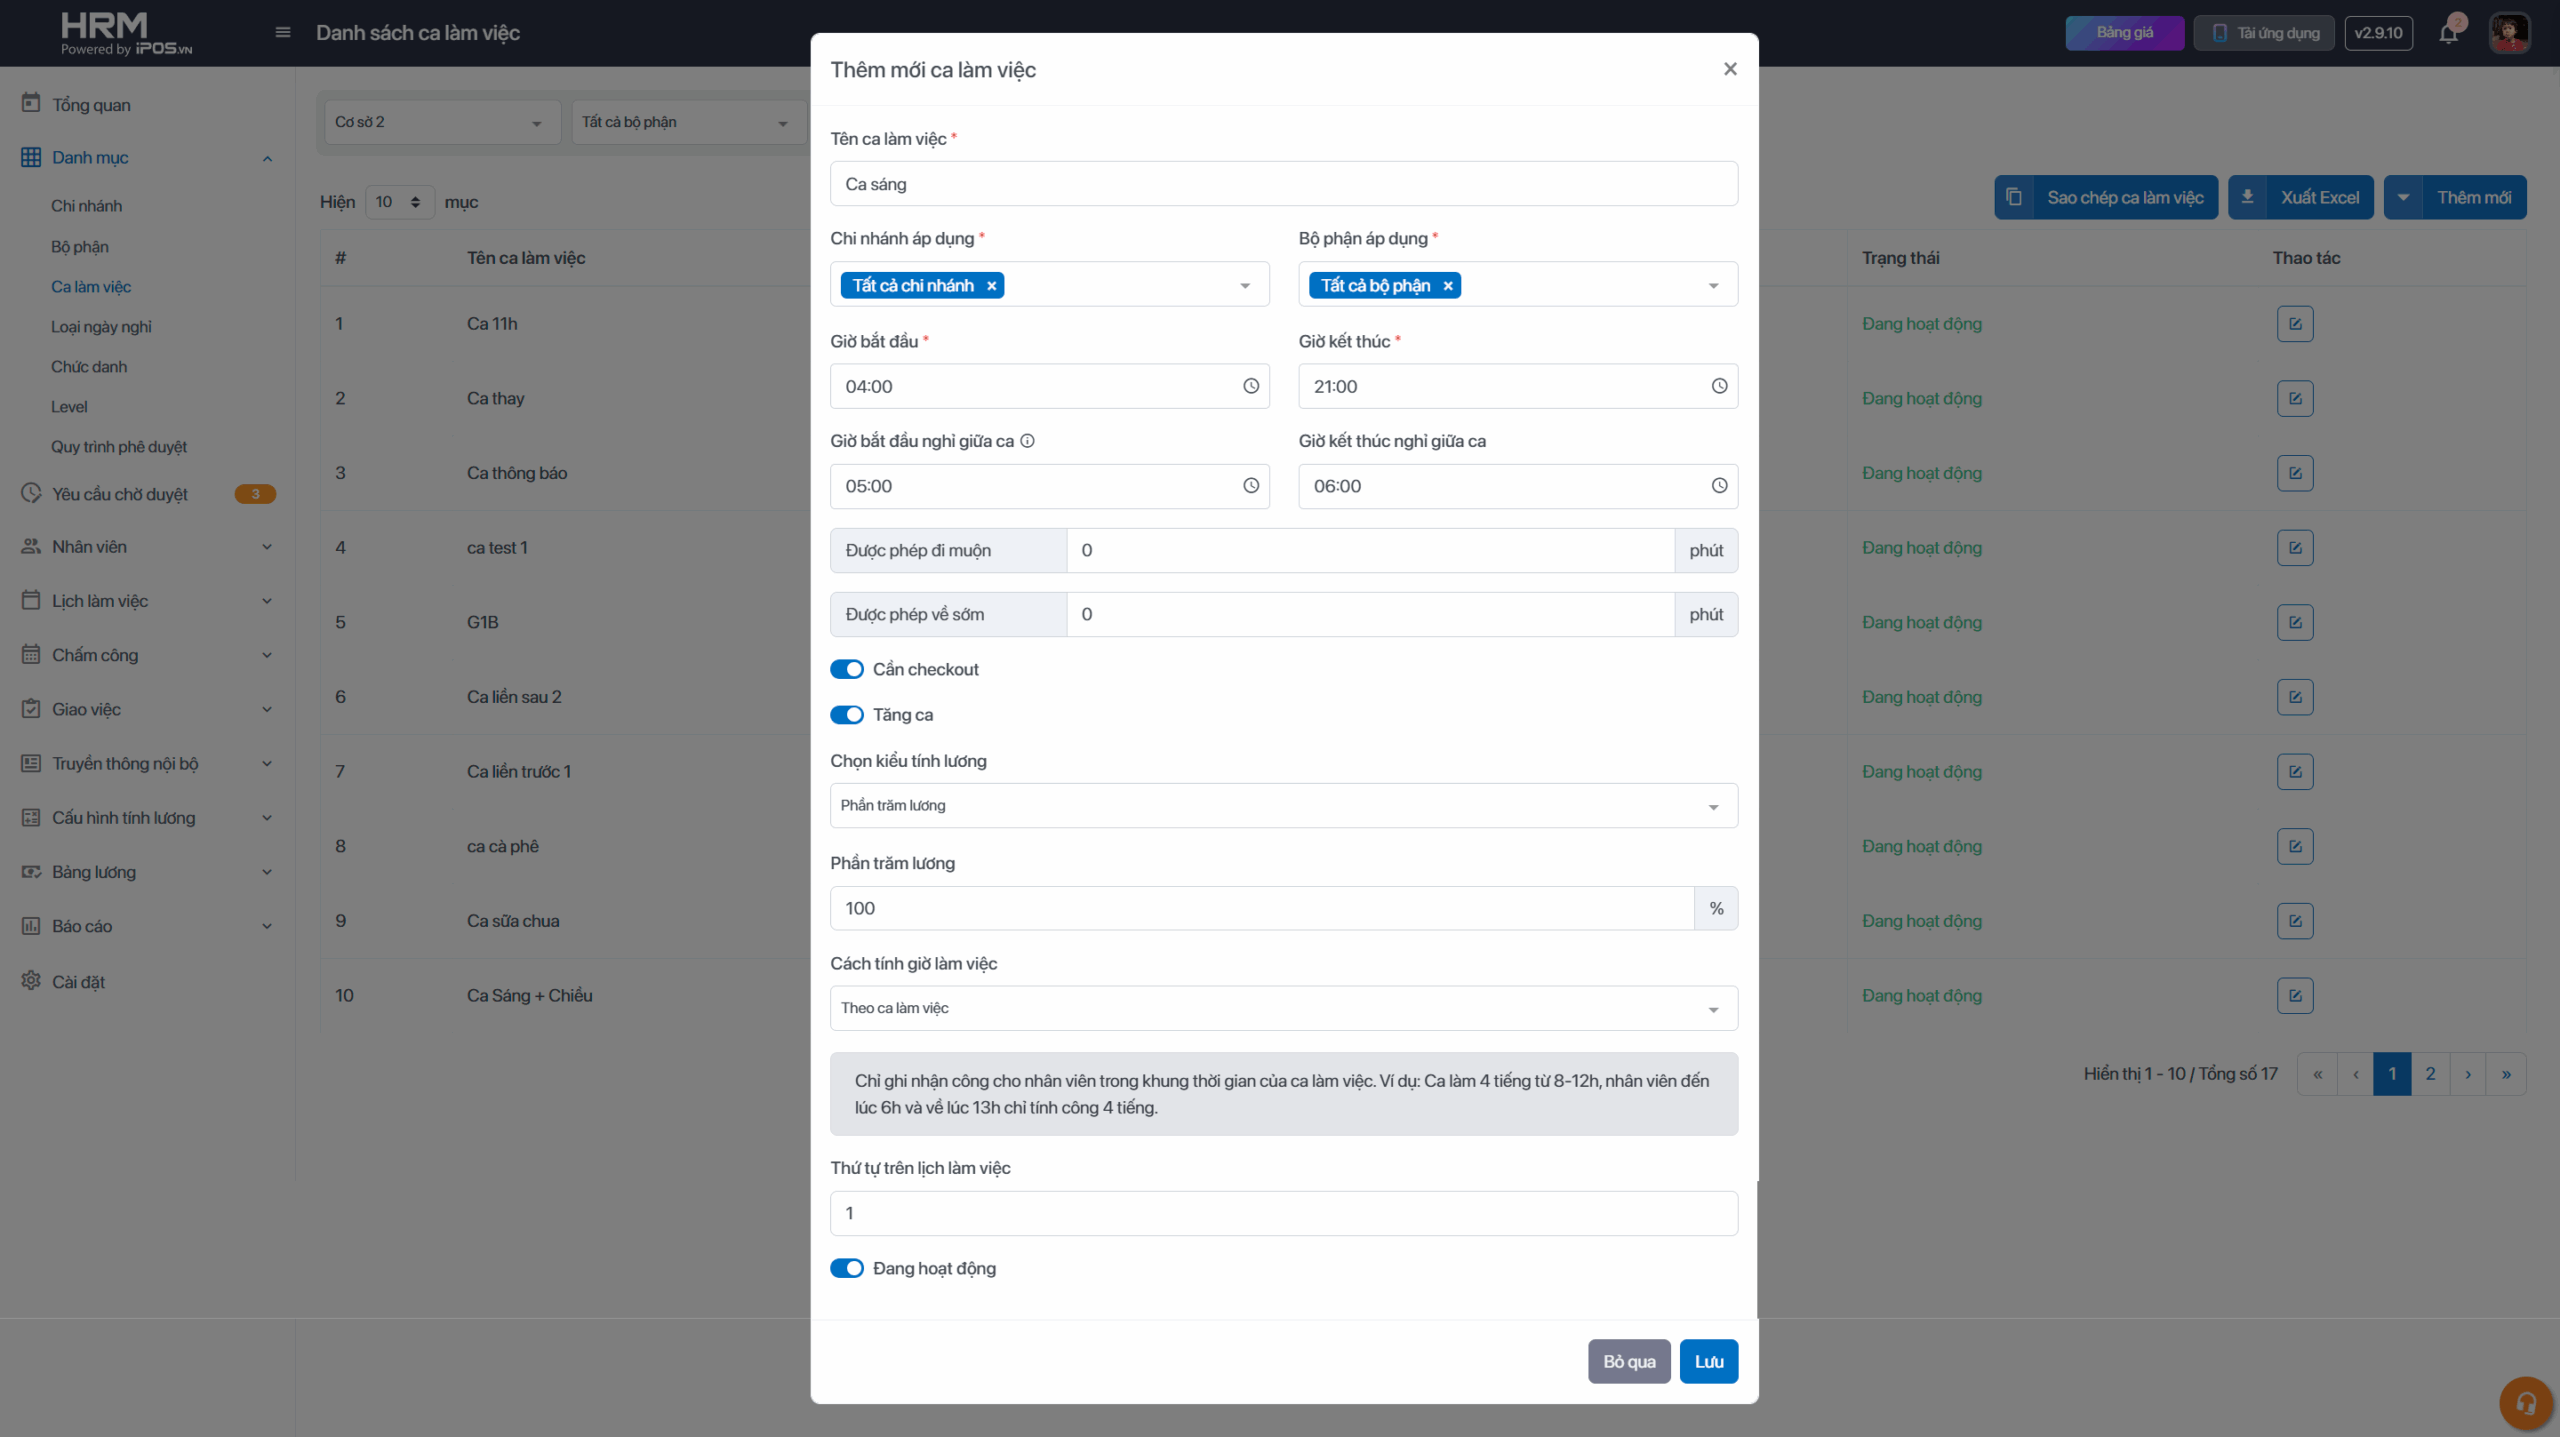Turn off the Tăng ca switch
This screenshot has height=1437, width=2560.
click(847, 715)
